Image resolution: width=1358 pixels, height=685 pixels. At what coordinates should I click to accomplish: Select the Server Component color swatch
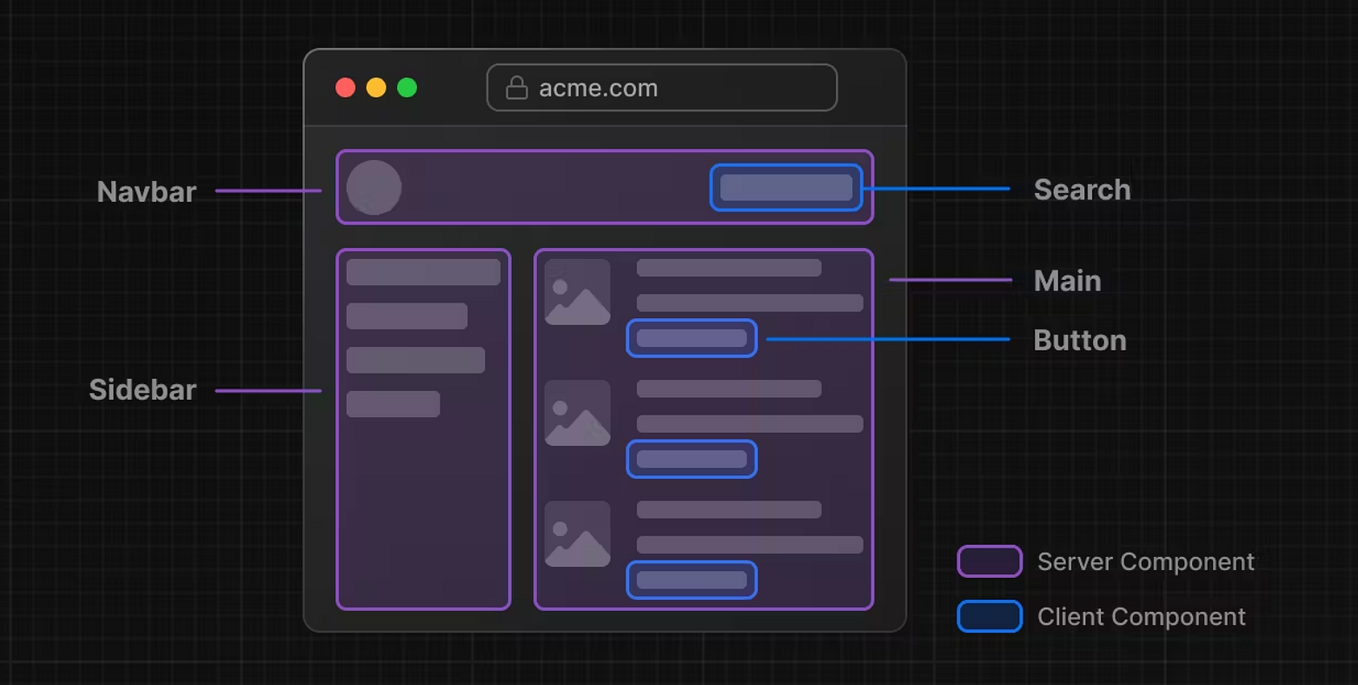click(x=988, y=562)
